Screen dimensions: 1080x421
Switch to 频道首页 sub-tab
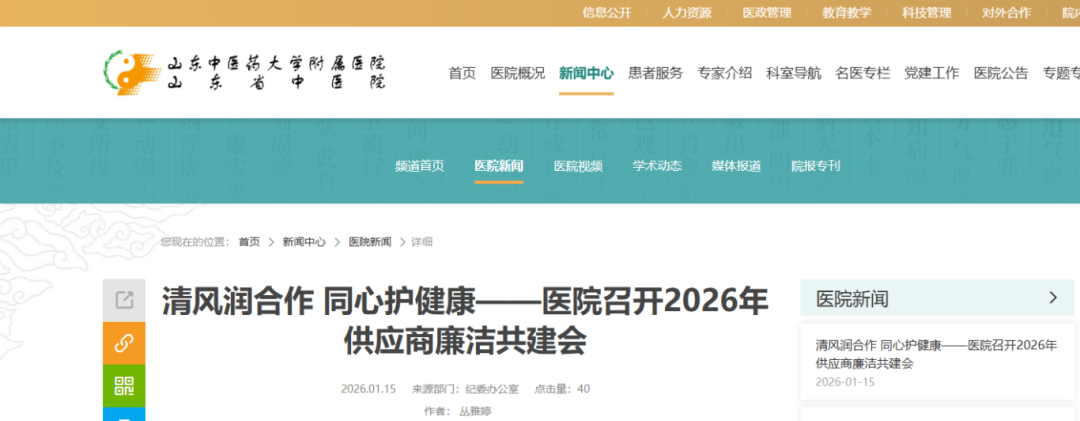419,166
